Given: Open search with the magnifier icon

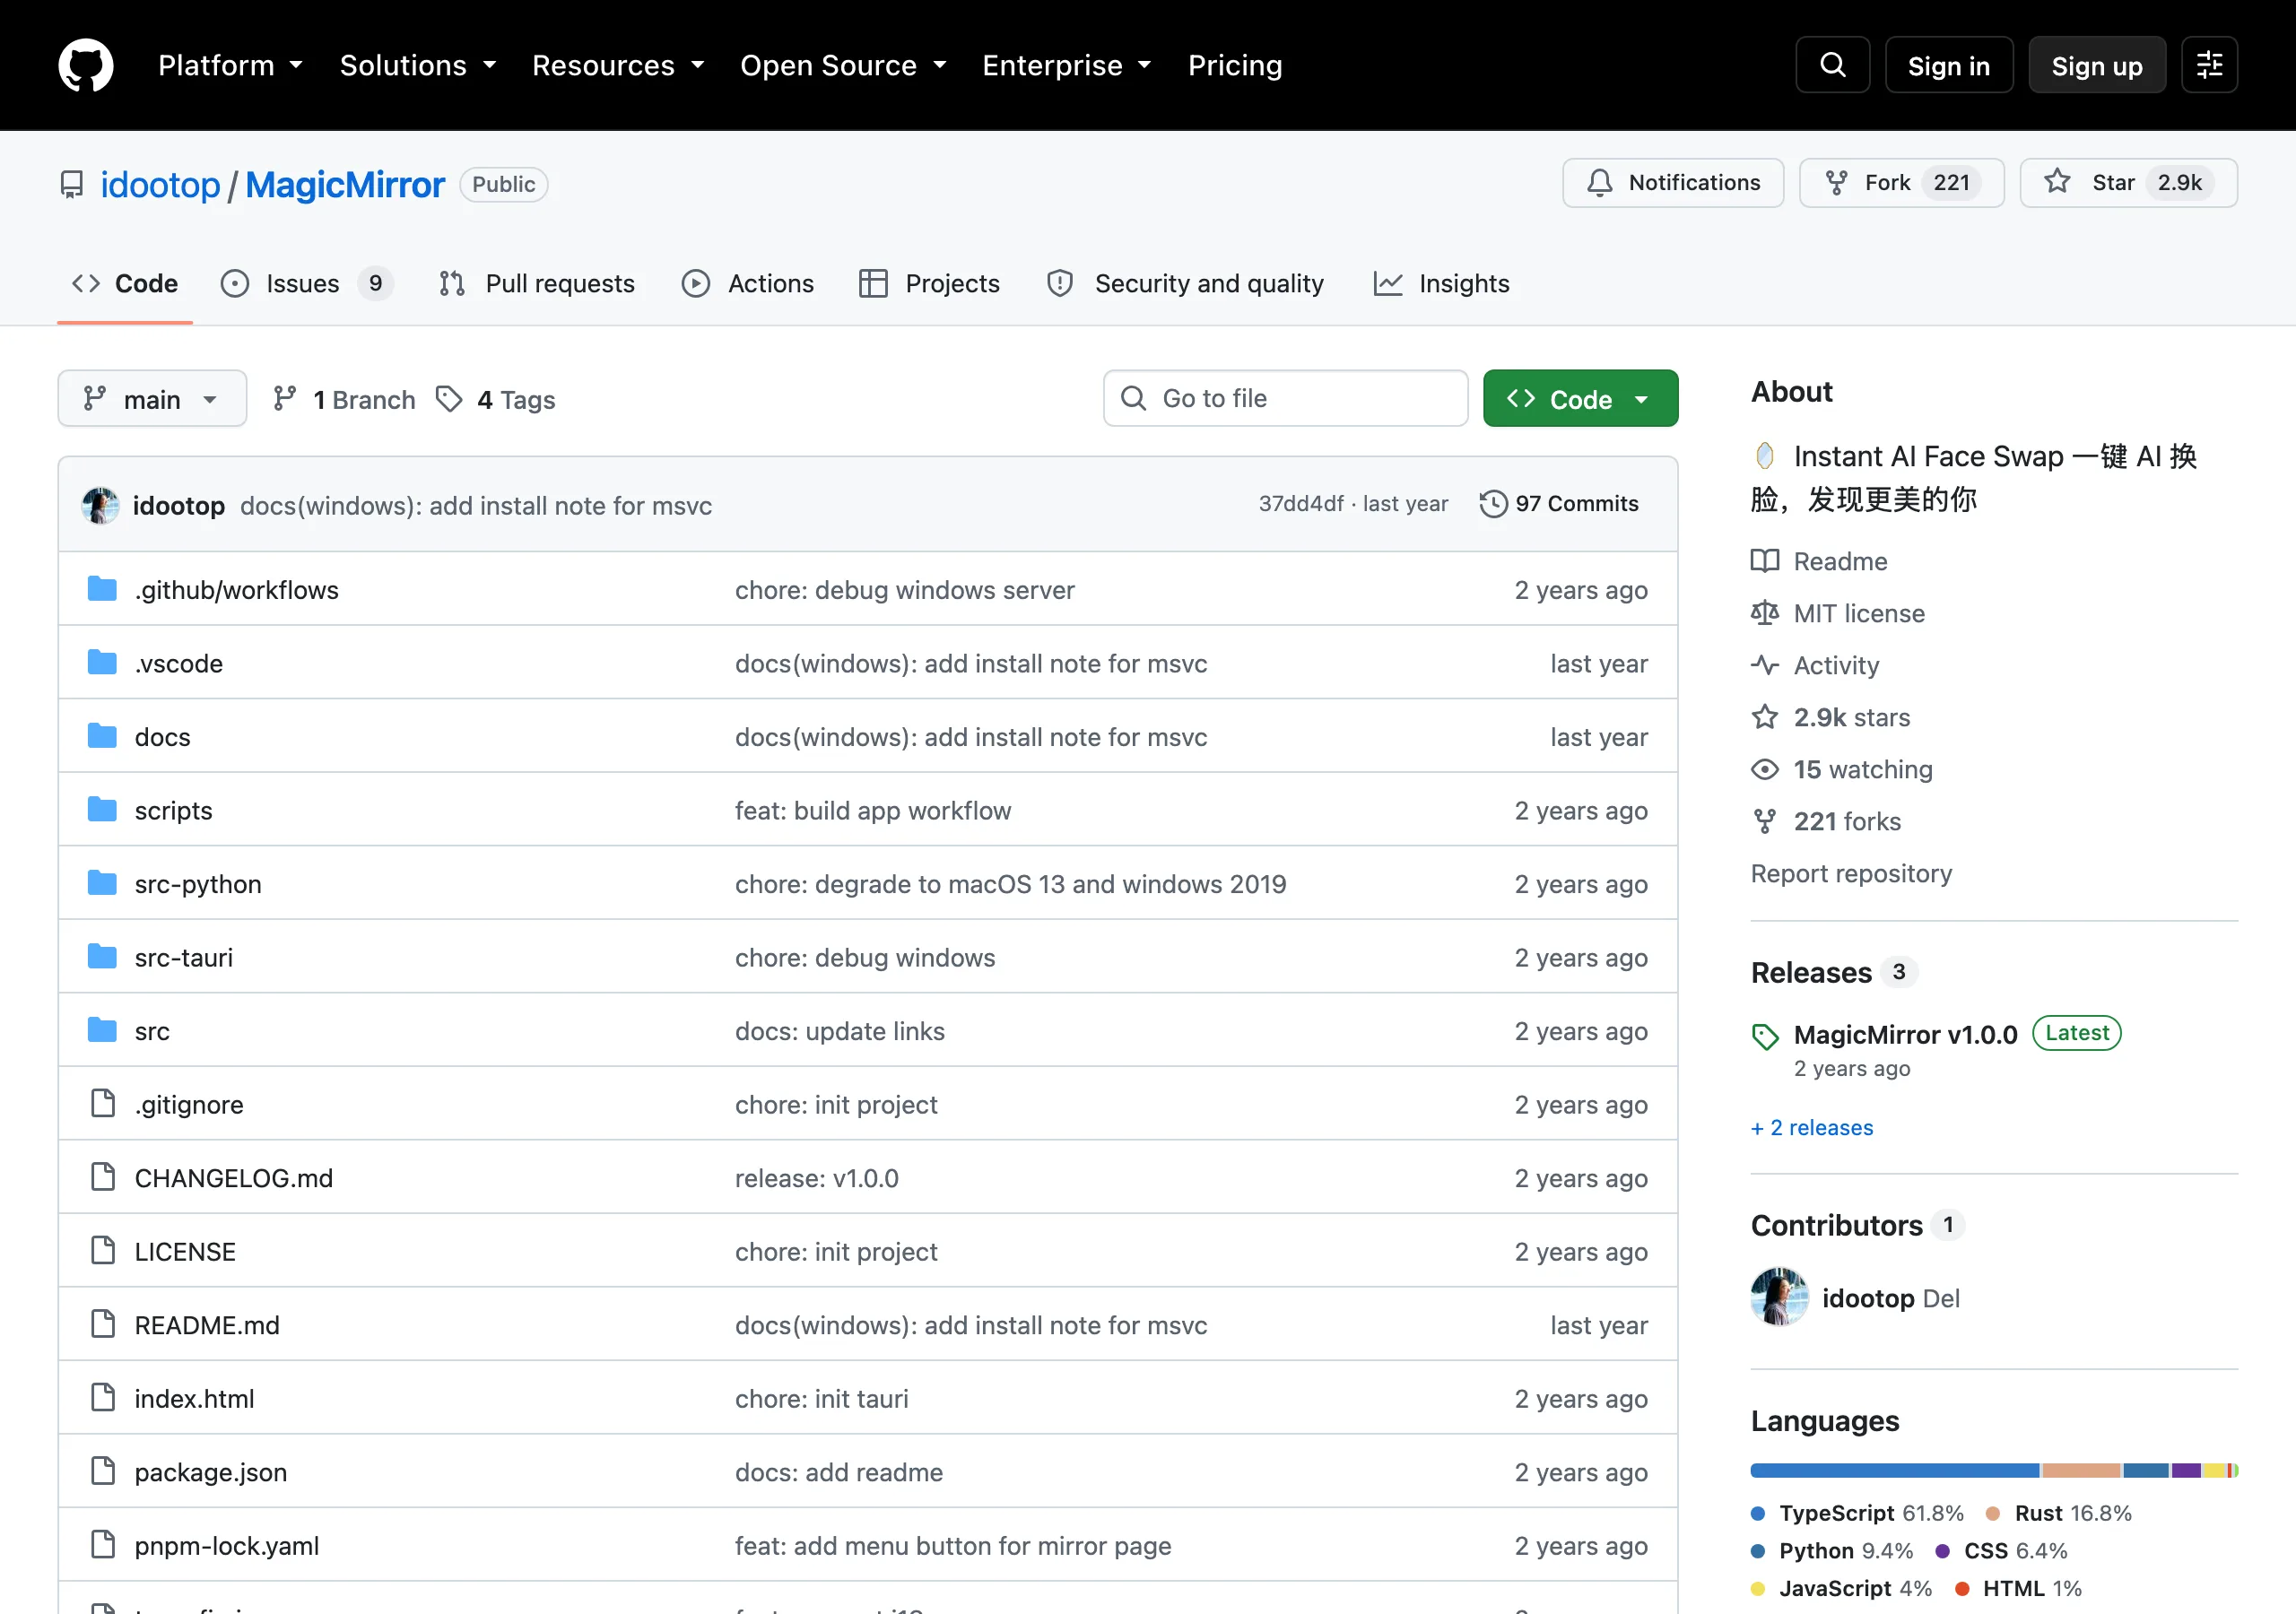Looking at the screenshot, I should click(x=1832, y=65).
